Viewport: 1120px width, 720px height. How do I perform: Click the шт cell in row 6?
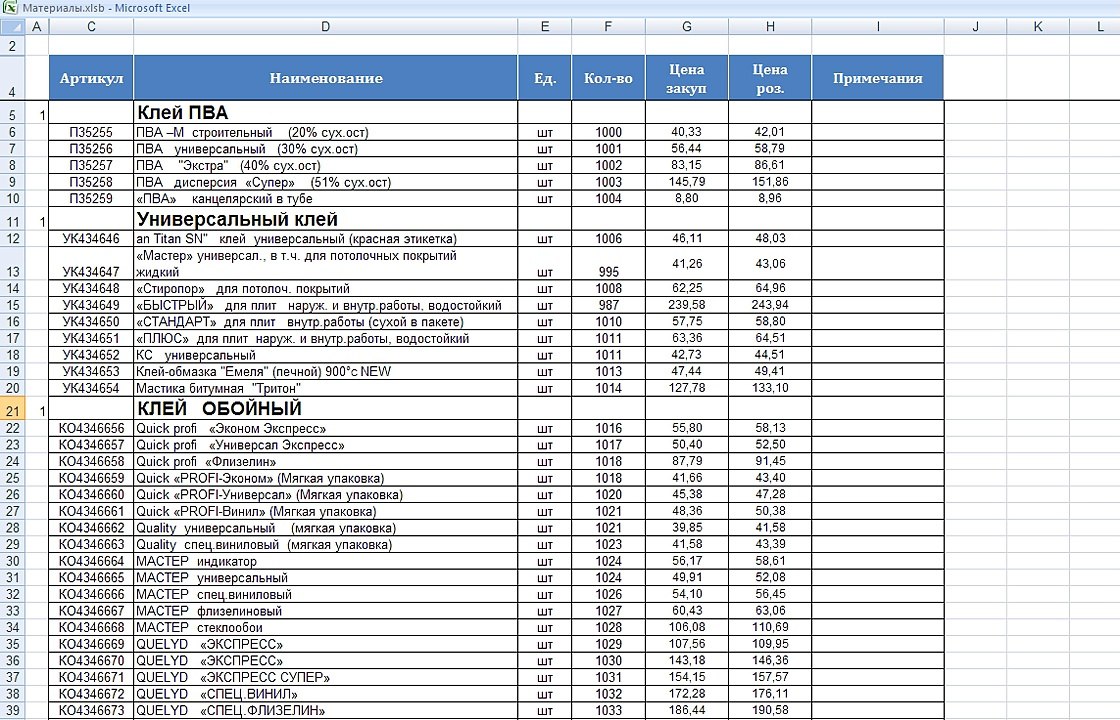point(544,132)
